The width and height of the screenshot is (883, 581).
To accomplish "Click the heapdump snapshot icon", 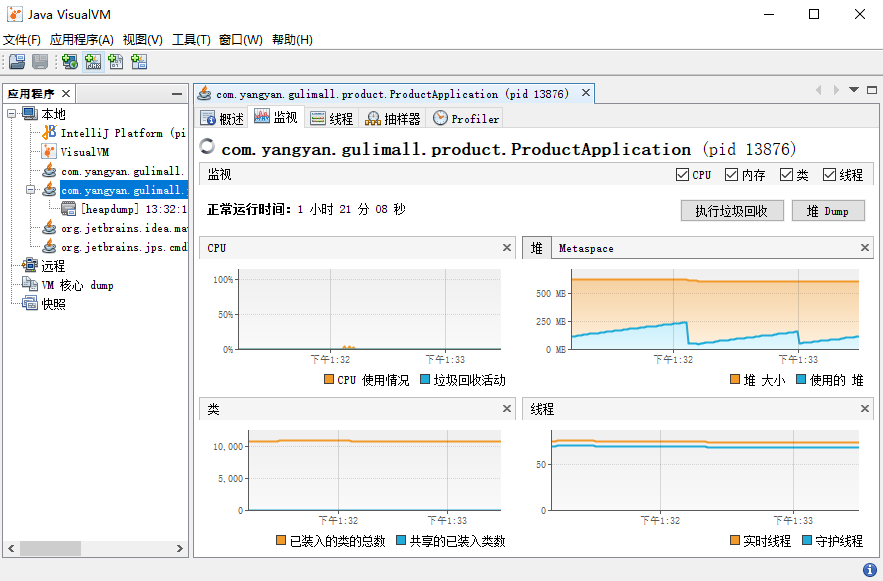I will coord(69,209).
